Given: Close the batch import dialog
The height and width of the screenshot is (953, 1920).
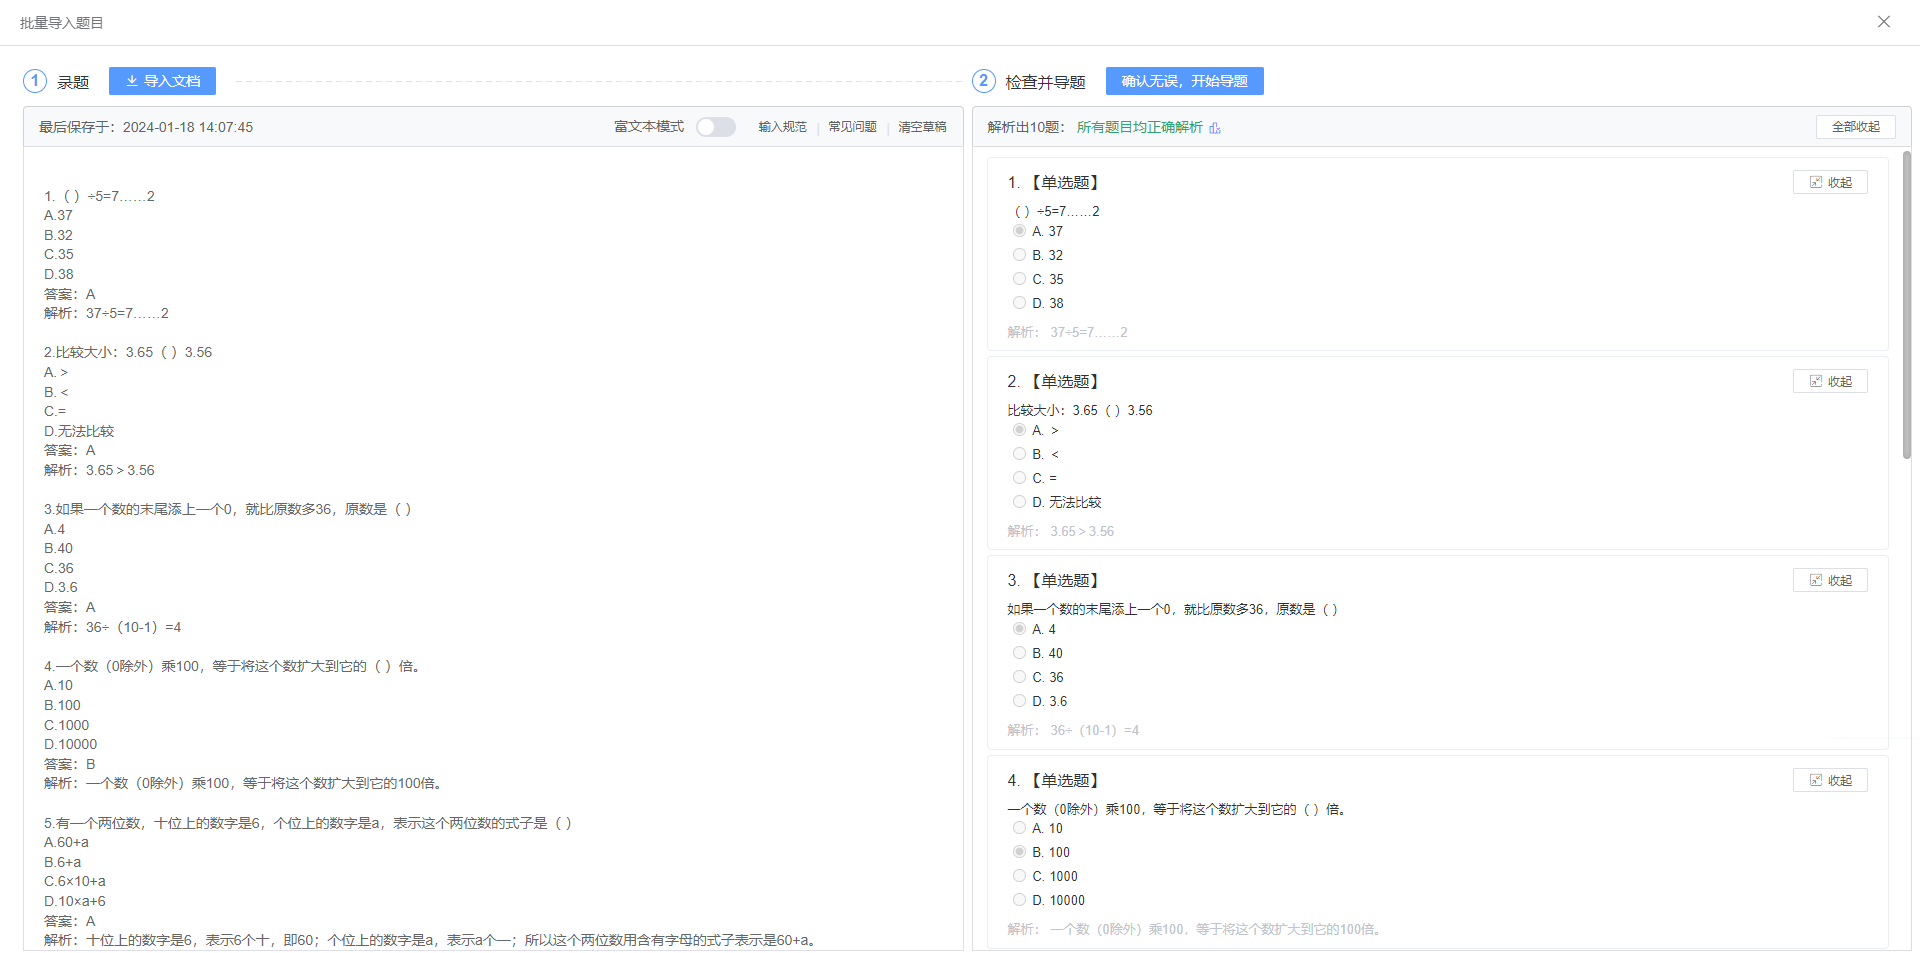Looking at the screenshot, I should [x=1883, y=22].
